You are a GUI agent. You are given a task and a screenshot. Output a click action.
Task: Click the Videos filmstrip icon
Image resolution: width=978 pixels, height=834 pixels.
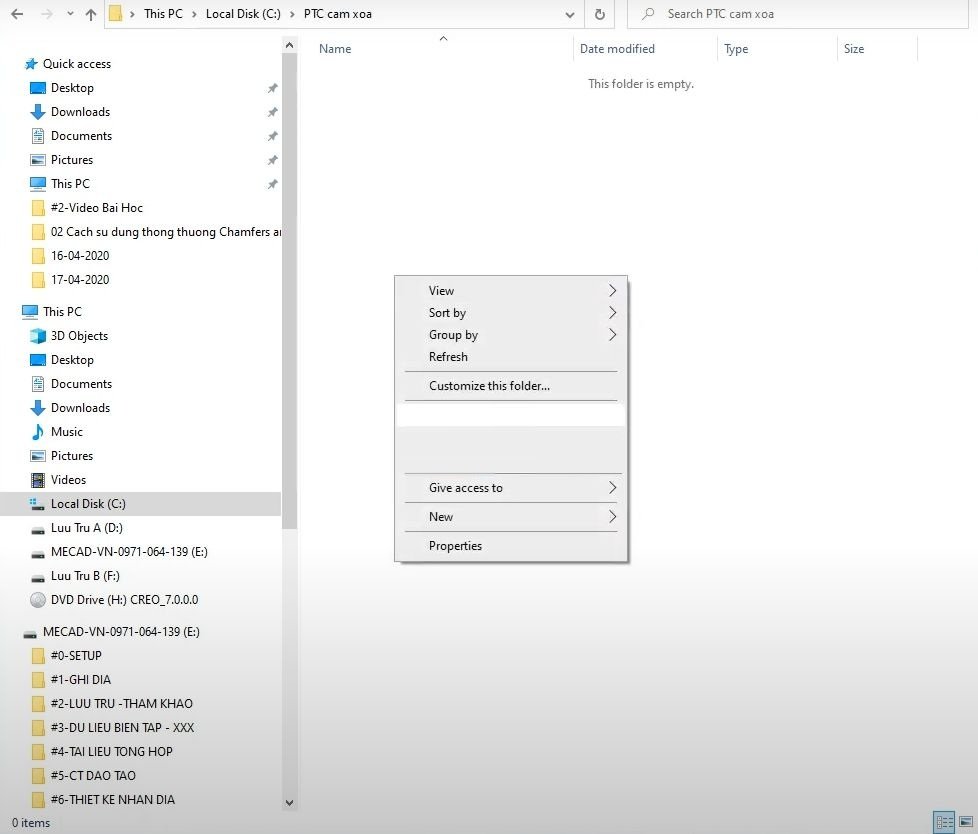[x=38, y=480]
